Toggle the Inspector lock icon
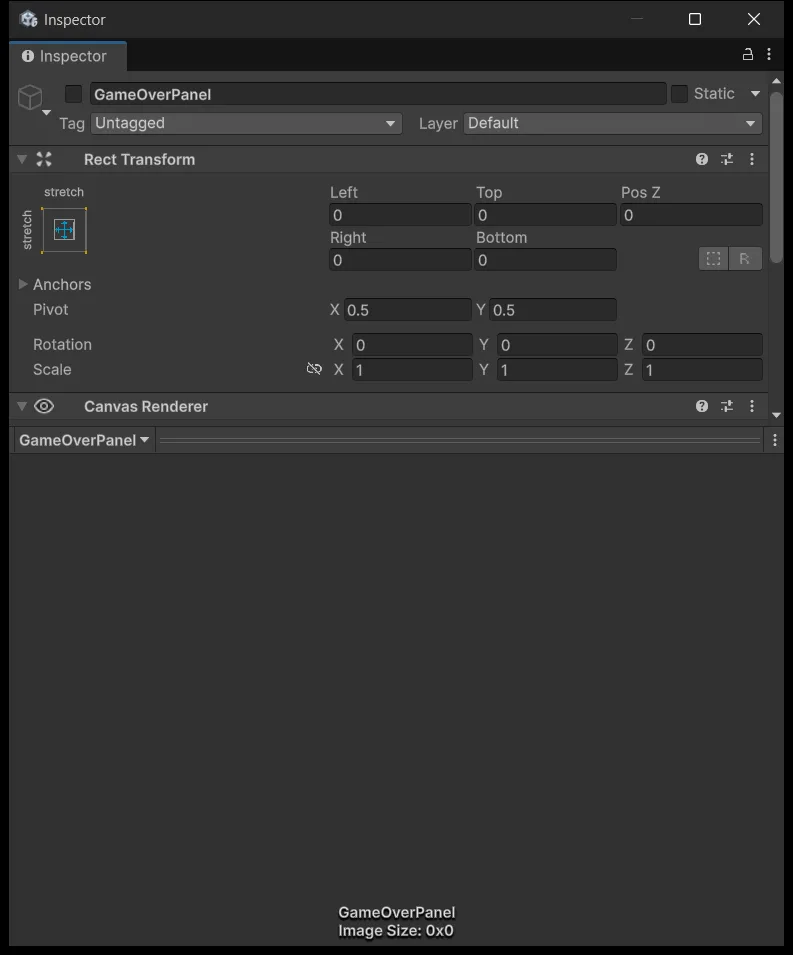Screen dimensions: 793x955 pyautogui.click(x=747, y=54)
